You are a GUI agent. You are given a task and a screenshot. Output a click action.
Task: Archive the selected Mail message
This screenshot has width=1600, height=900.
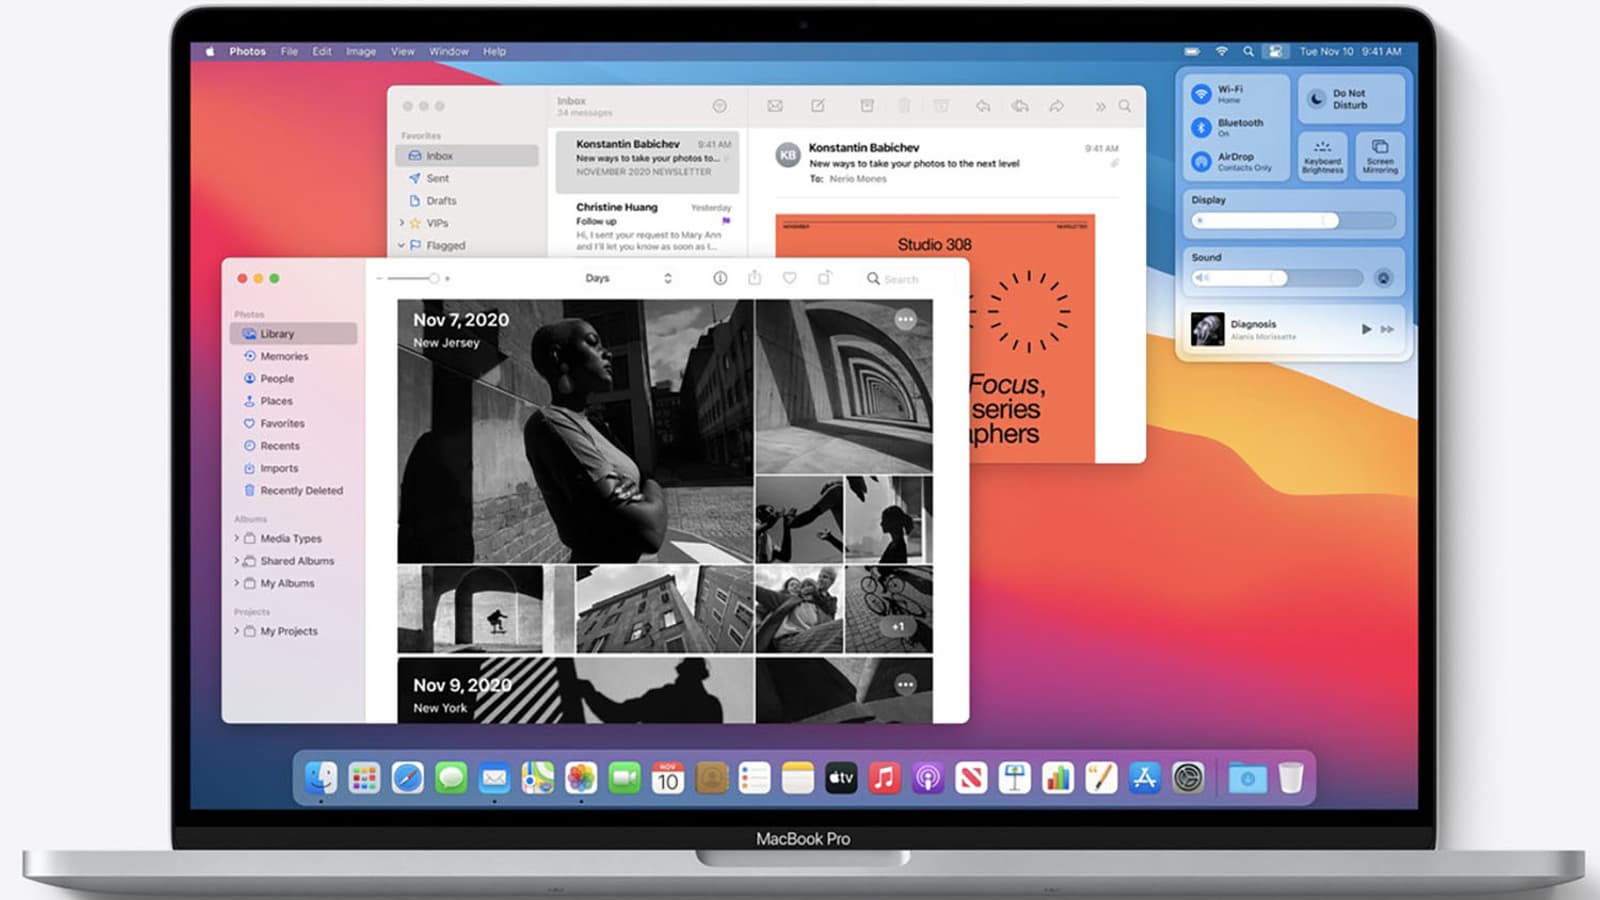(x=867, y=106)
